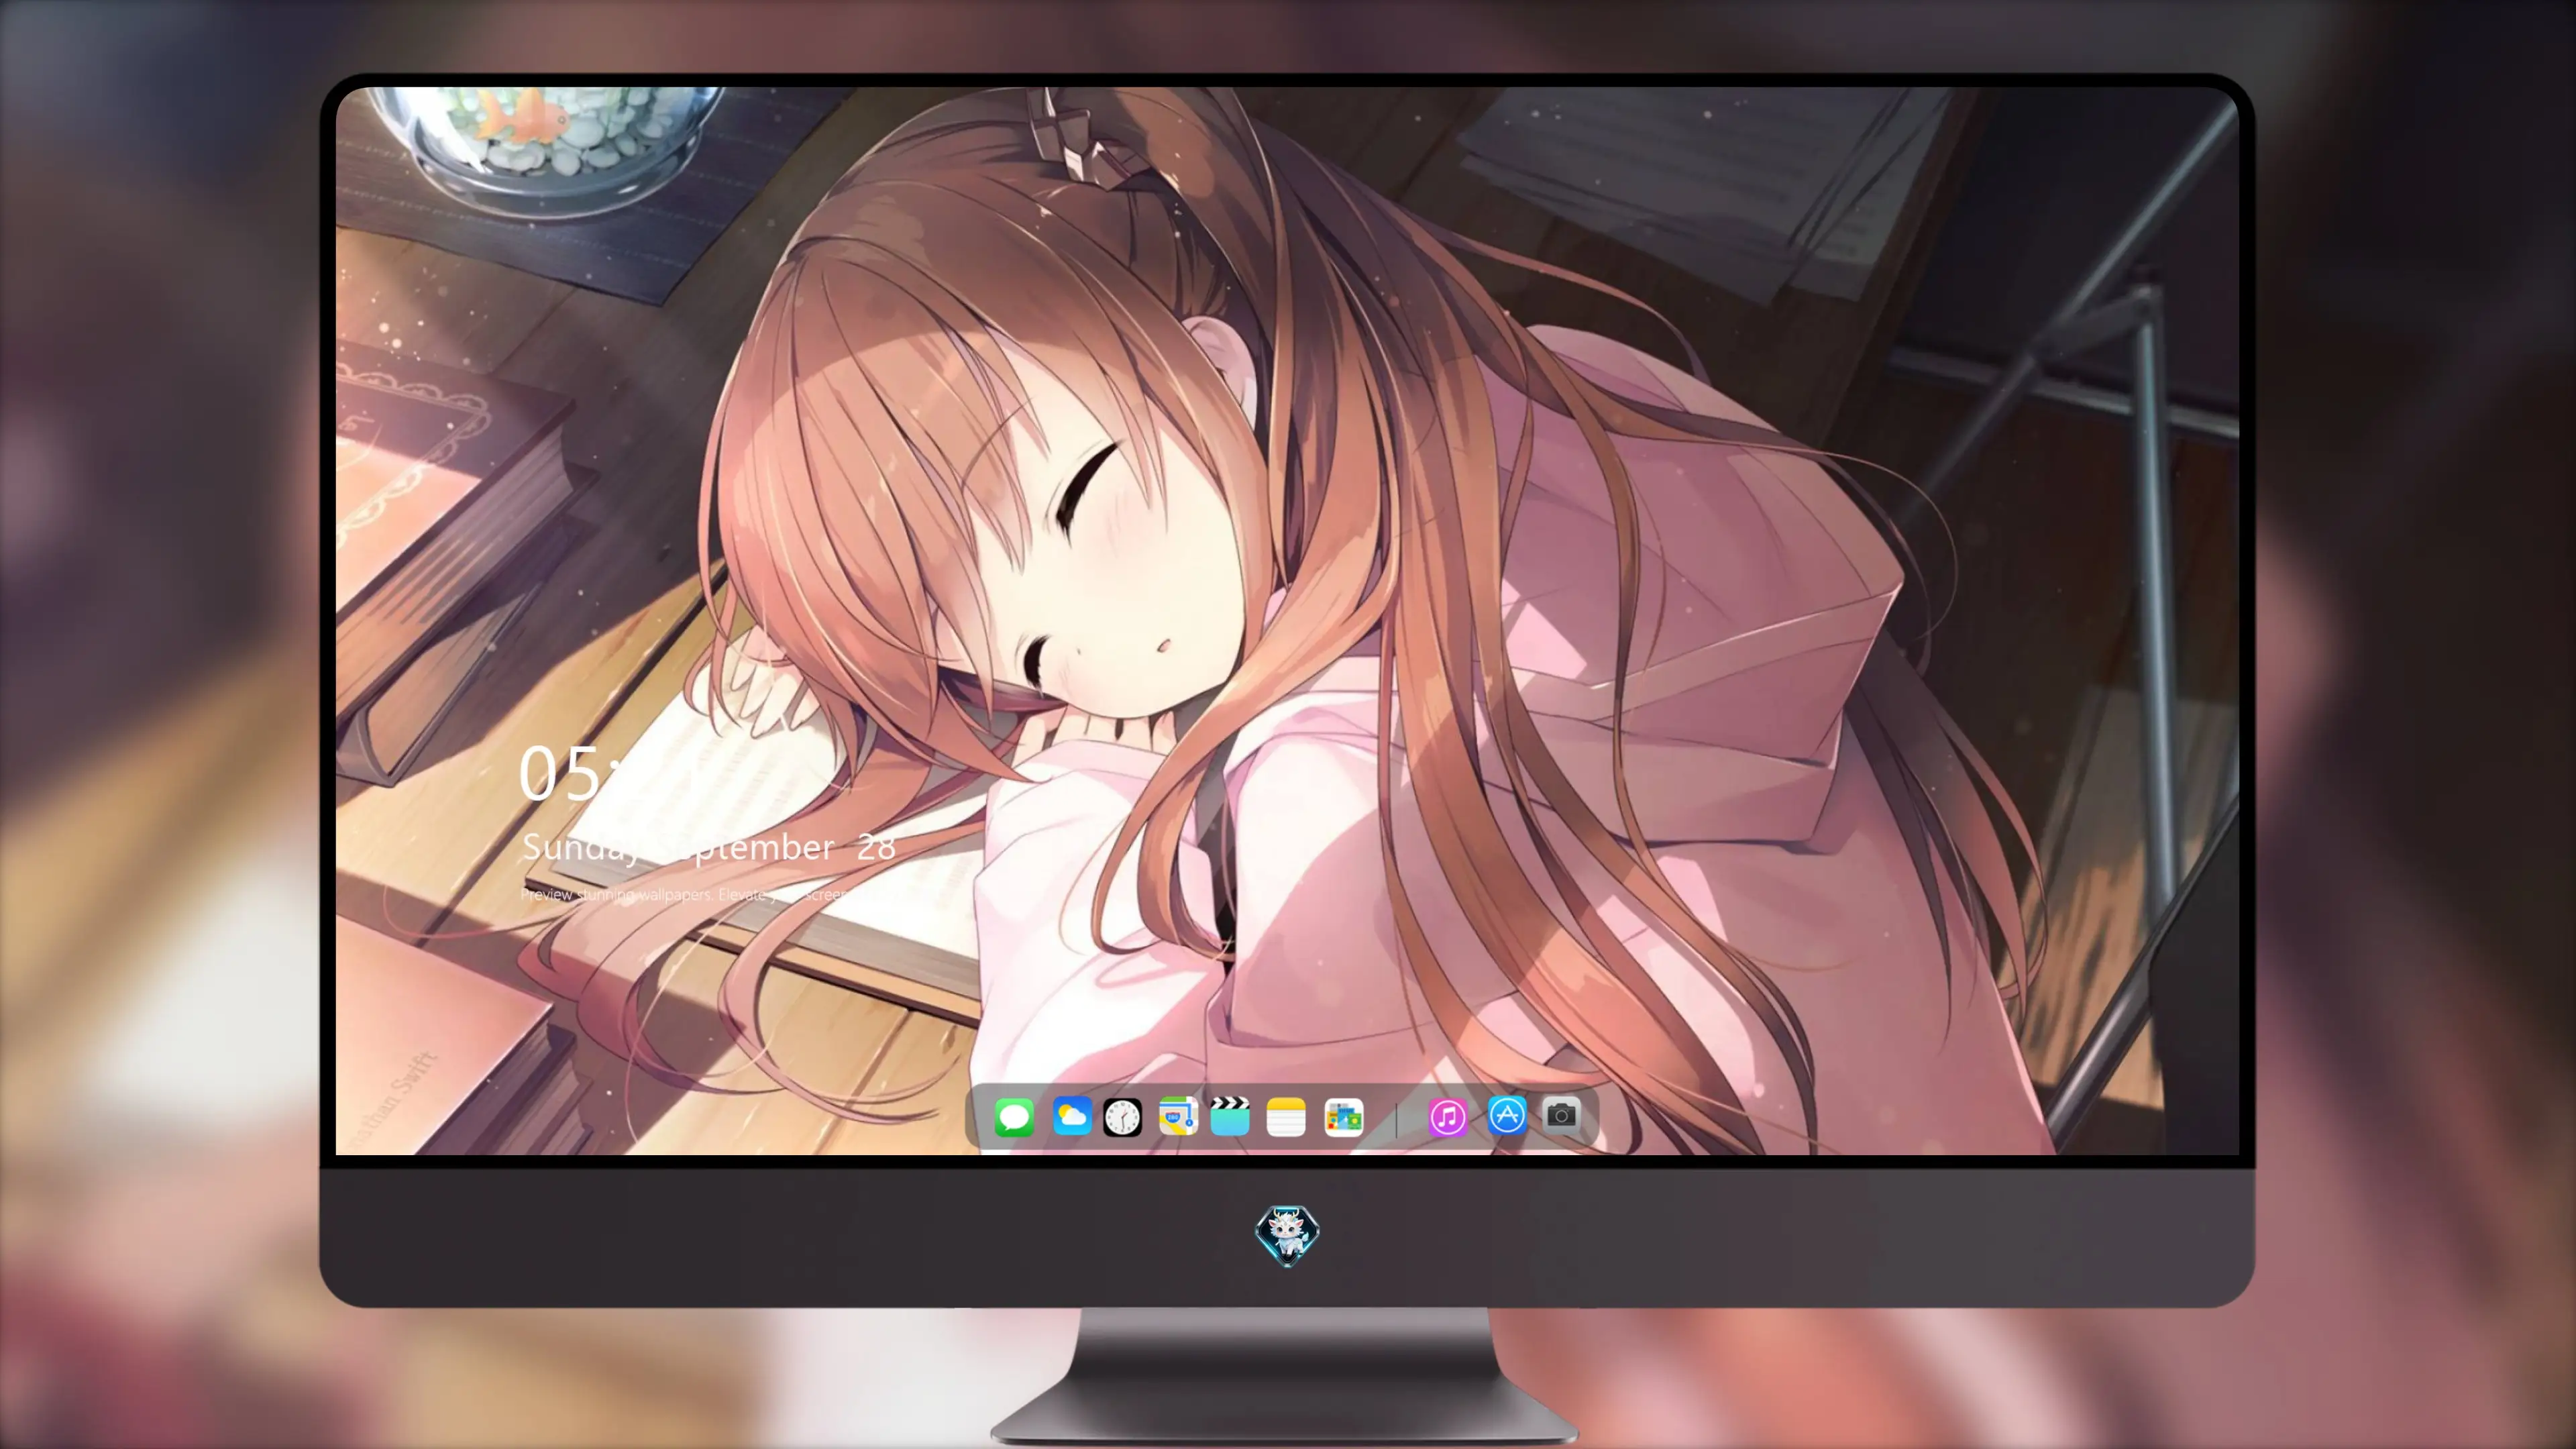2576x1449 pixels.
Task: Open the App Store icon in dock
Action: click(1507, 1115)
